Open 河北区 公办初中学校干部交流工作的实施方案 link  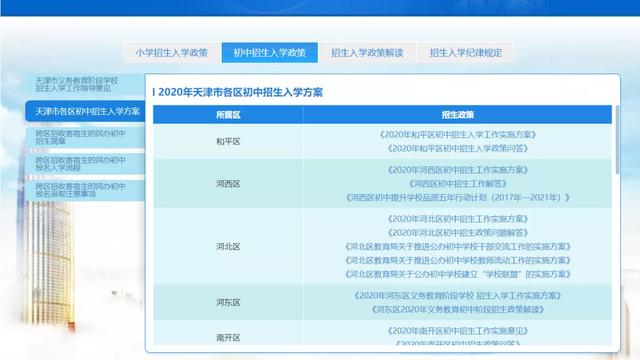[458, 247]
